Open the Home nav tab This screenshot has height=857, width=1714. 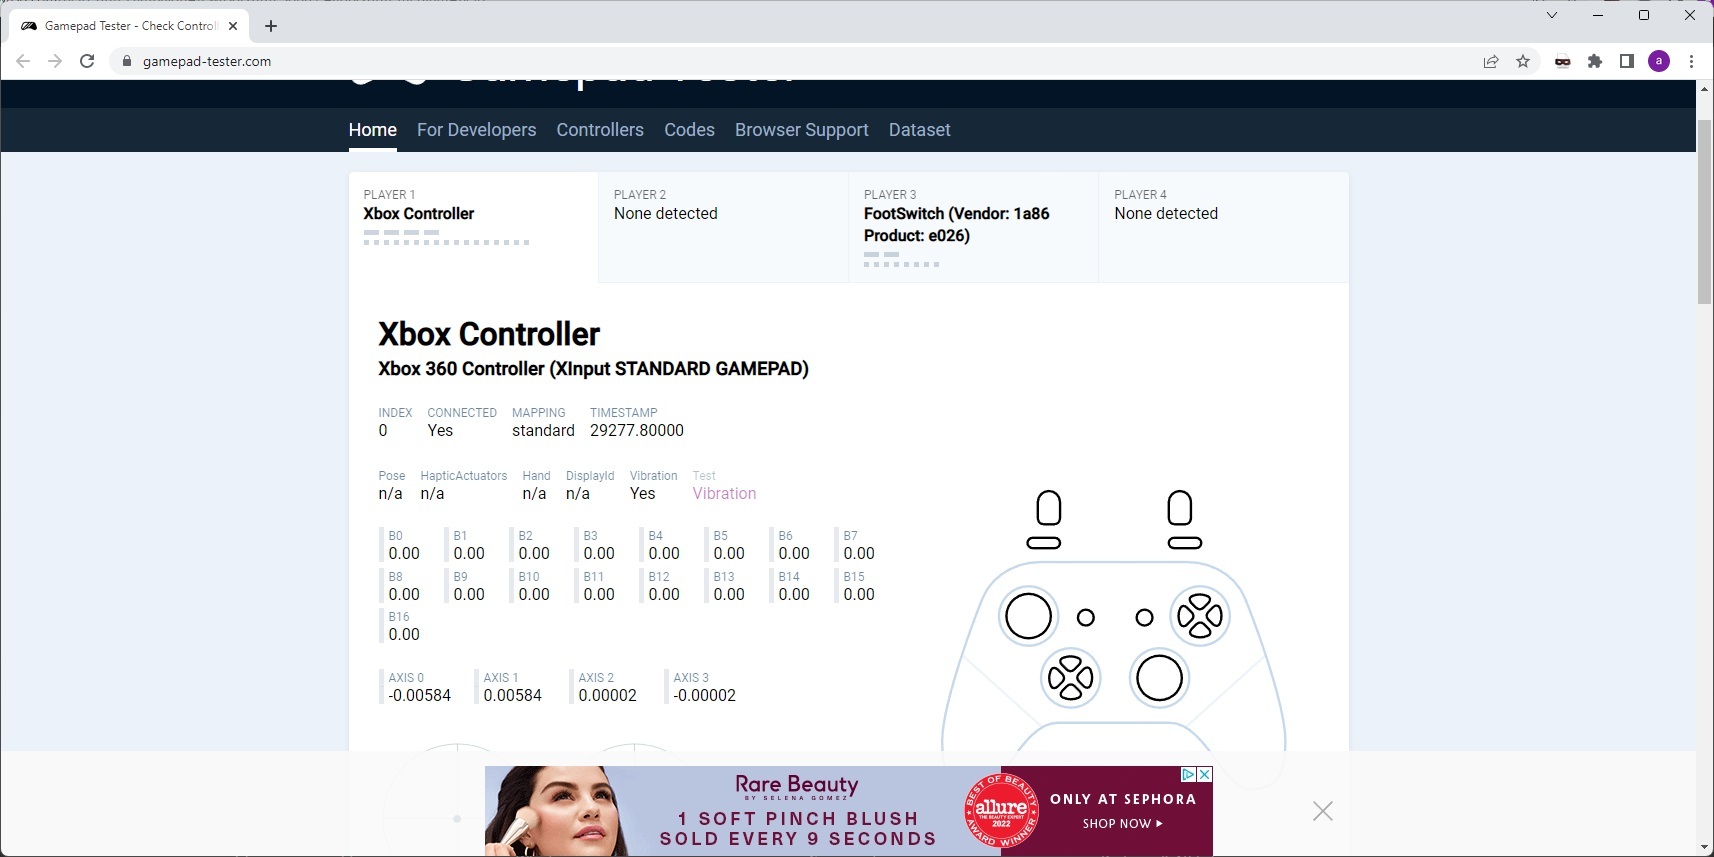373,130
